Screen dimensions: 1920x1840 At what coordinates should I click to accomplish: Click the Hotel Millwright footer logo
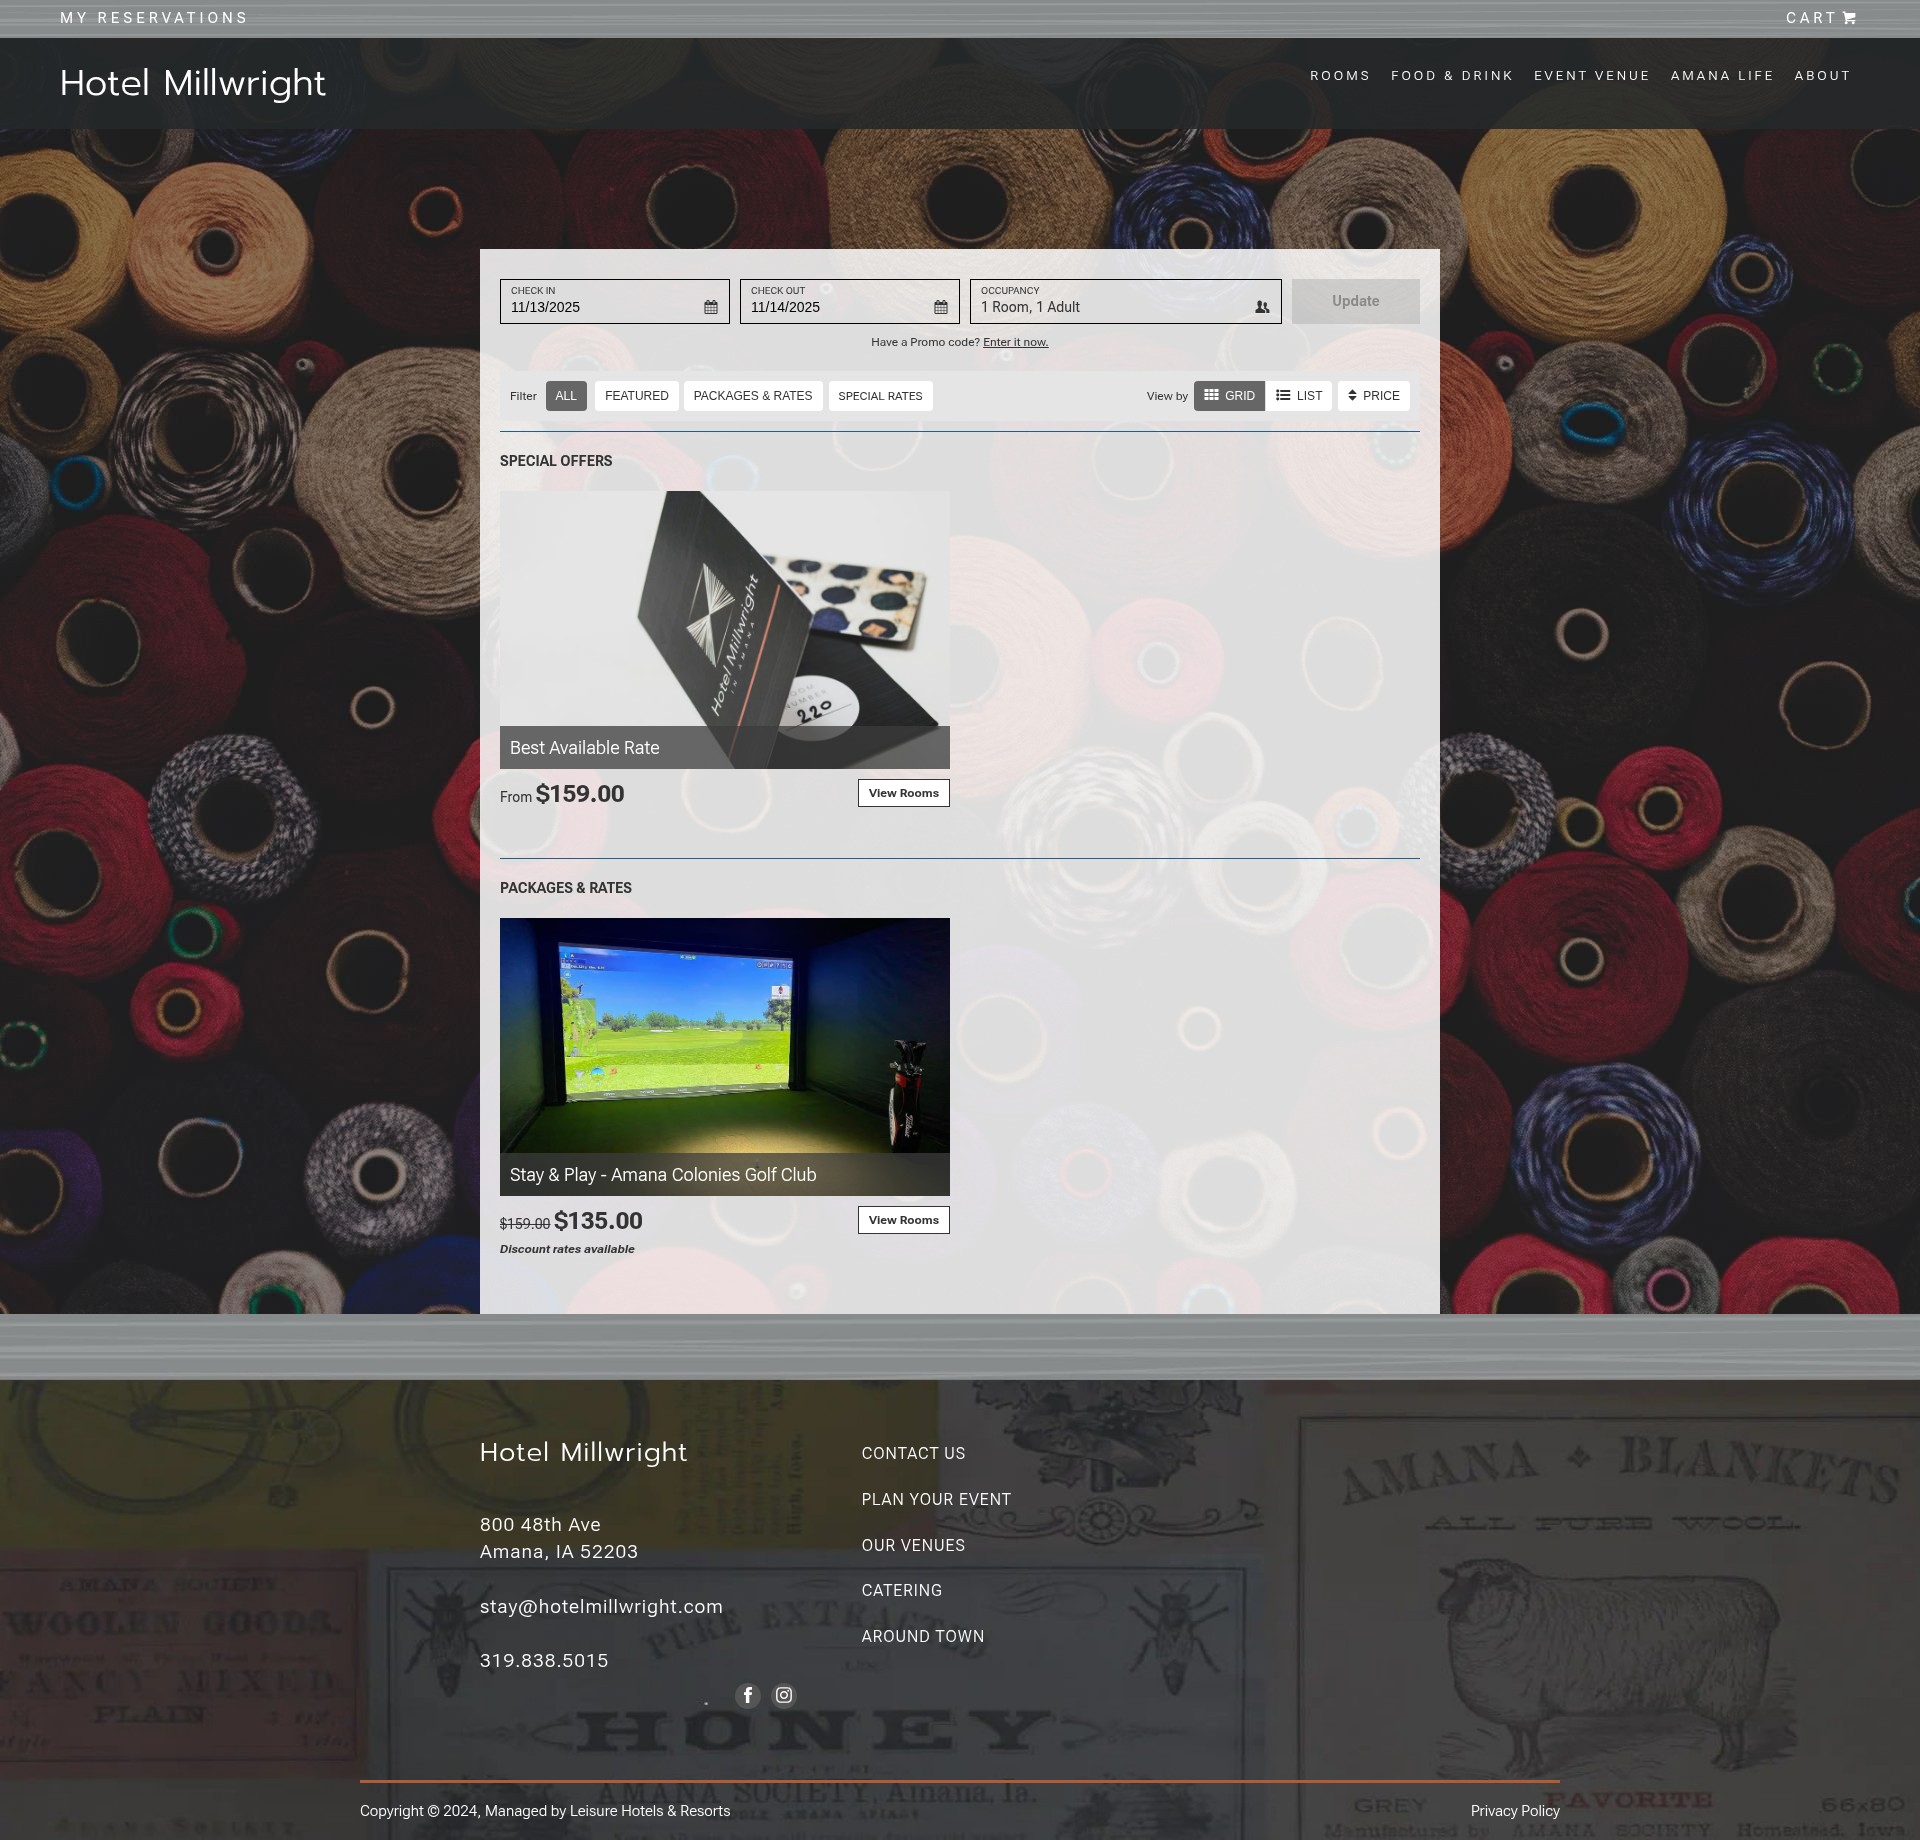click(x=583, y=1452)
